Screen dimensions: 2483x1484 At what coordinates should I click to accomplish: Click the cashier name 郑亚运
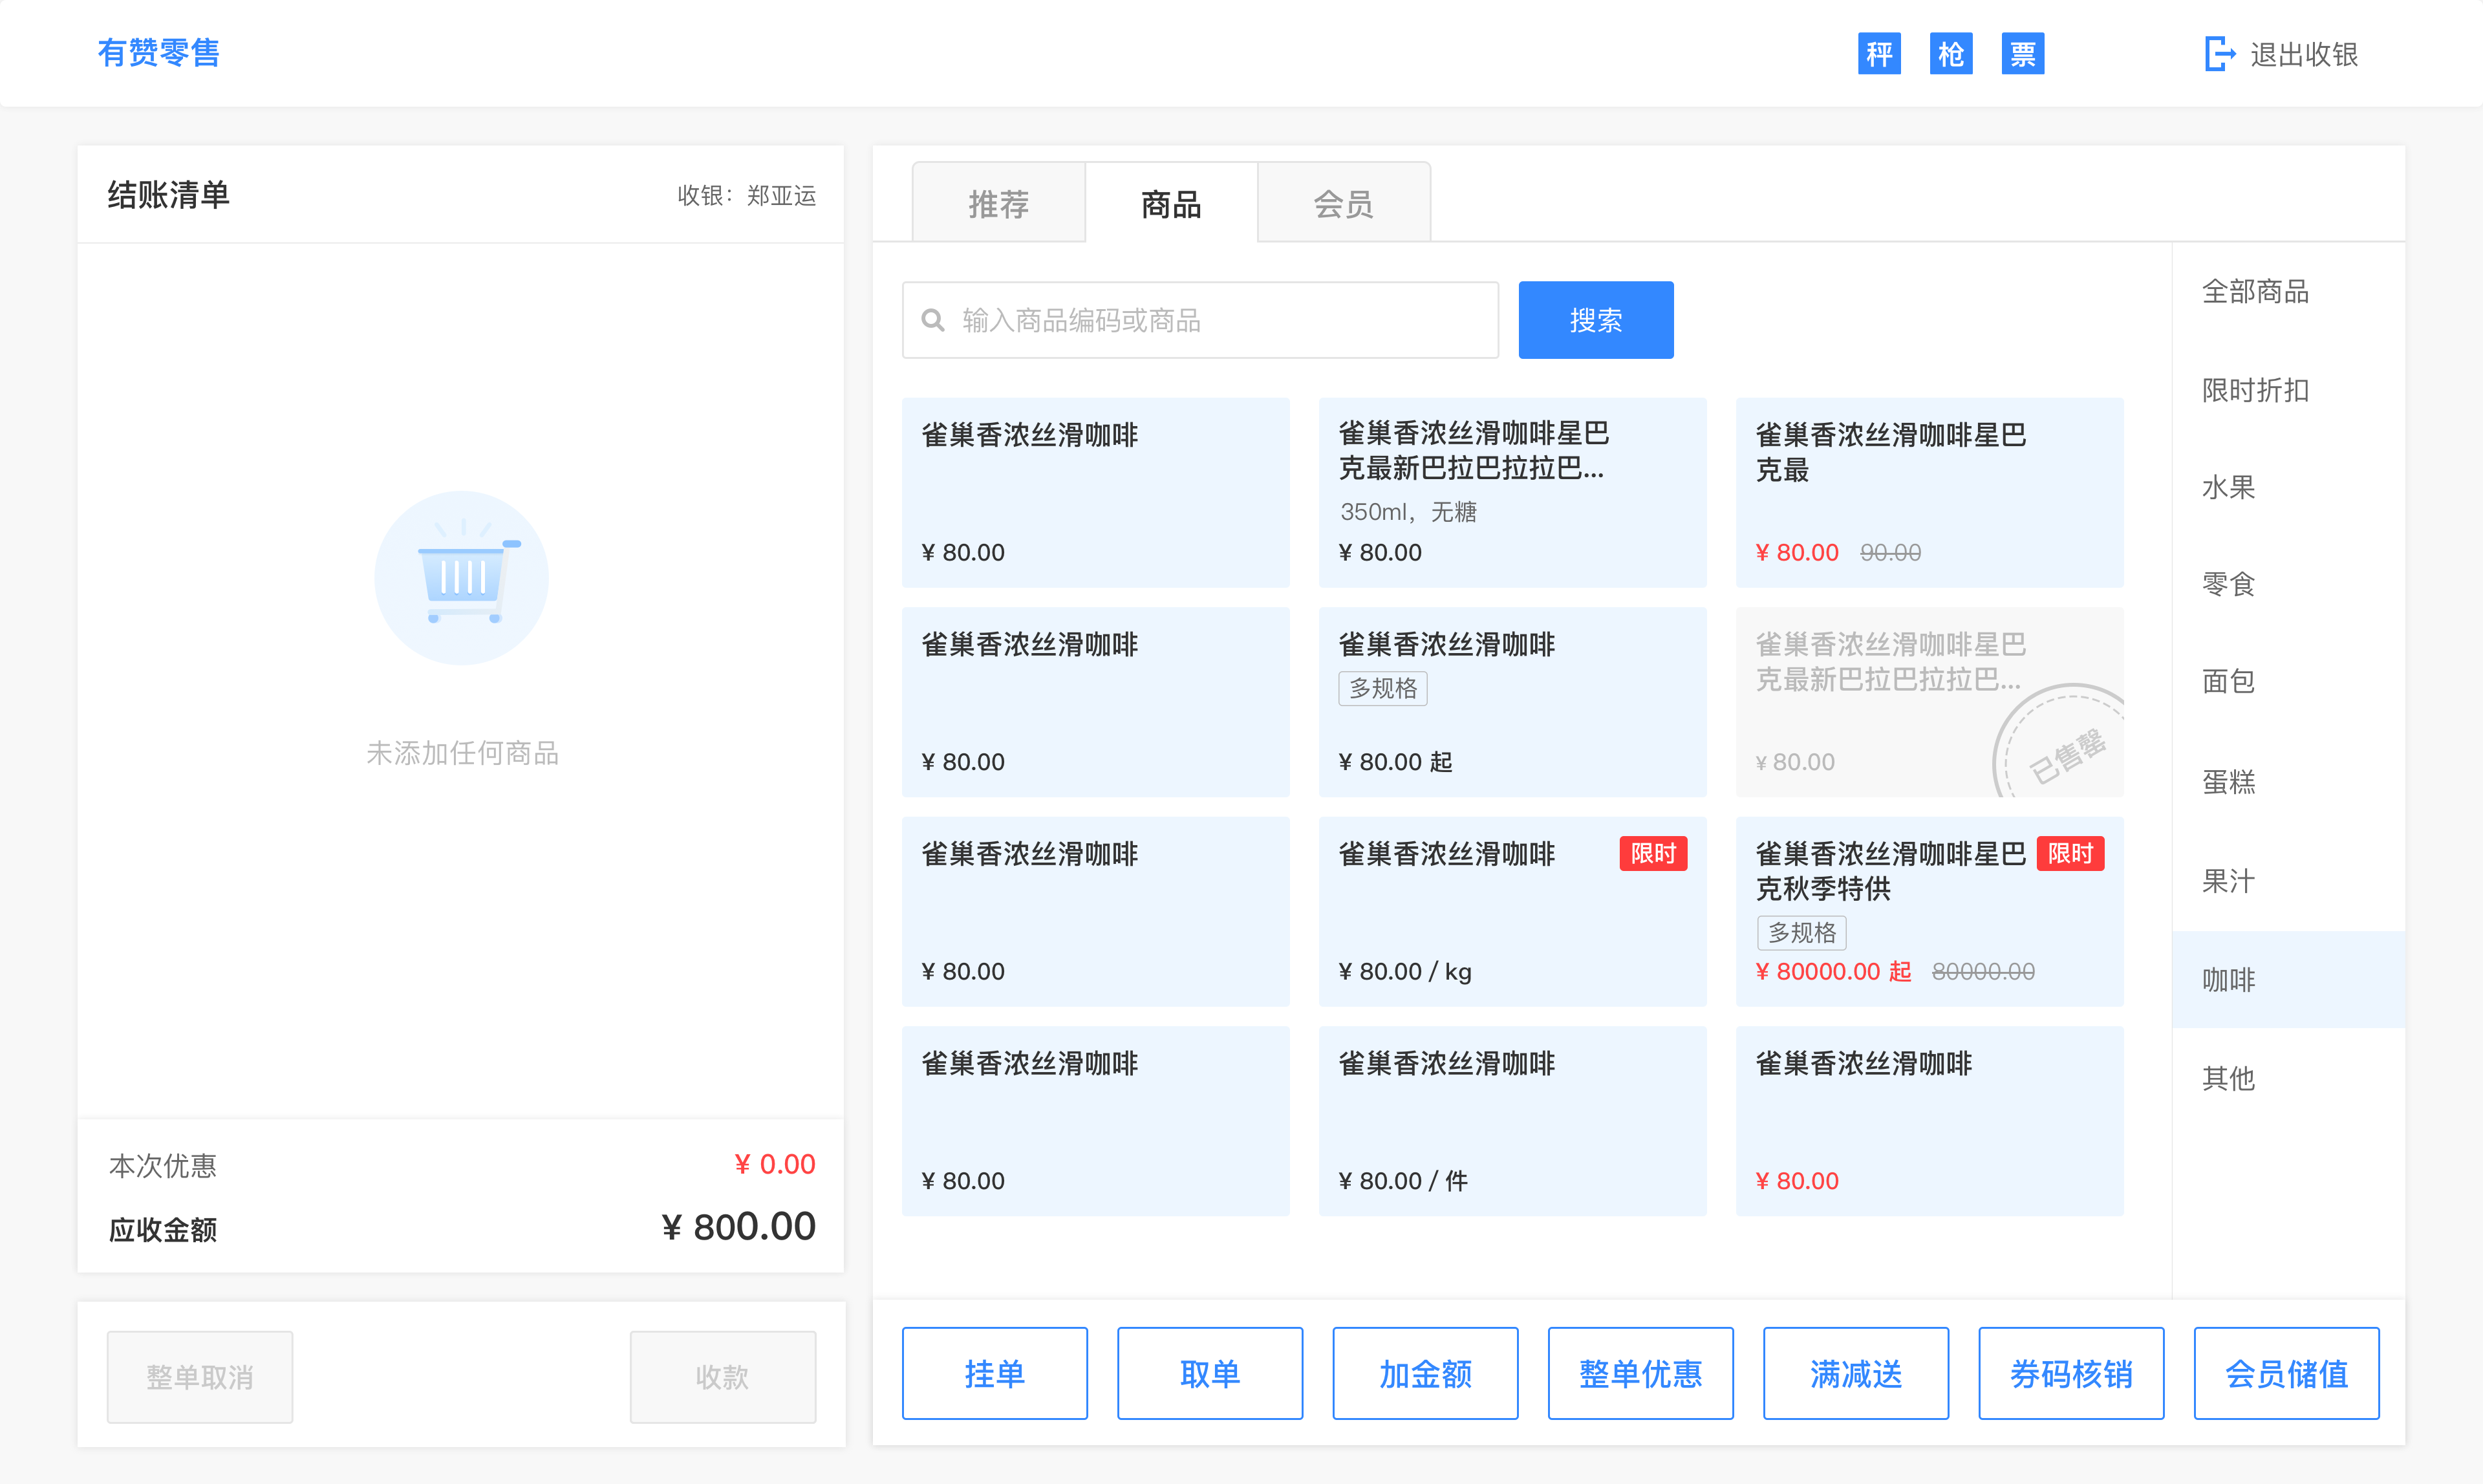(x=781, y=195)
